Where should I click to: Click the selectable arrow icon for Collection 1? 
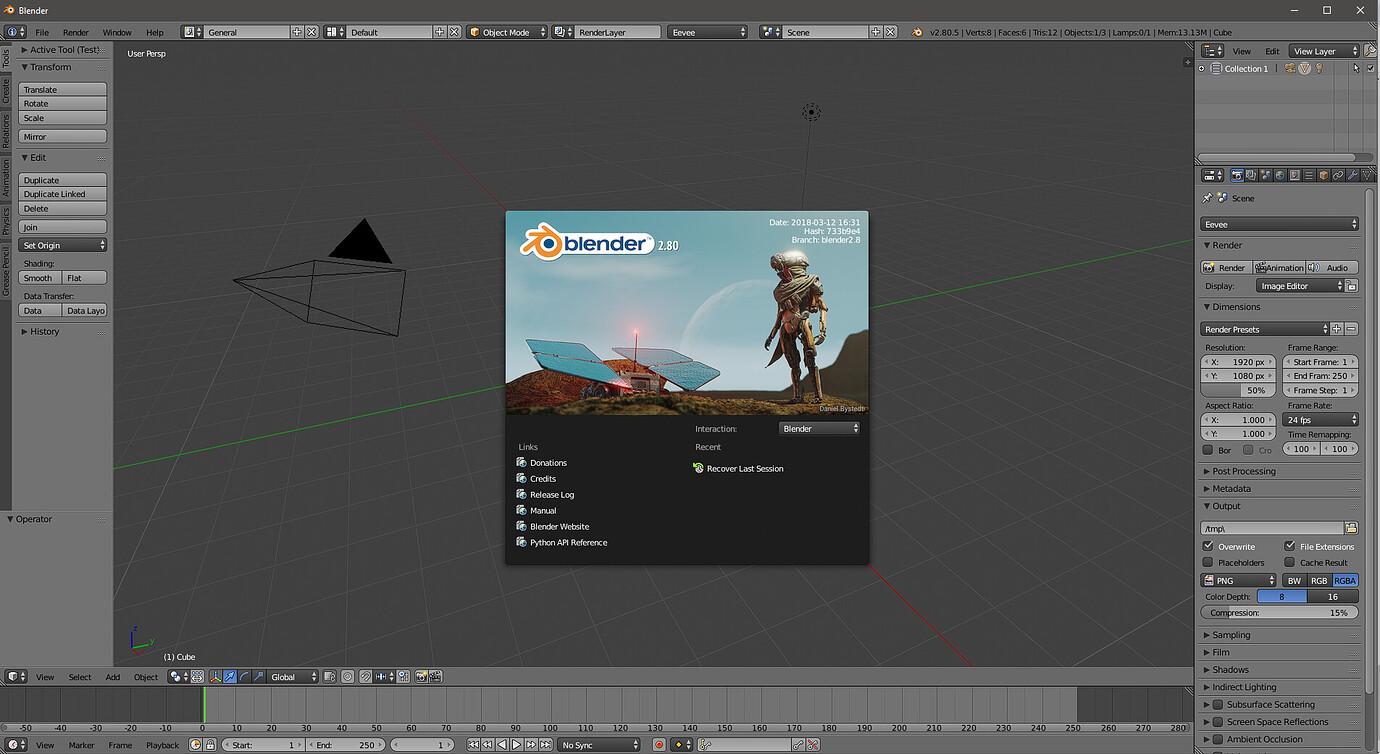[x=1357, y=68]
